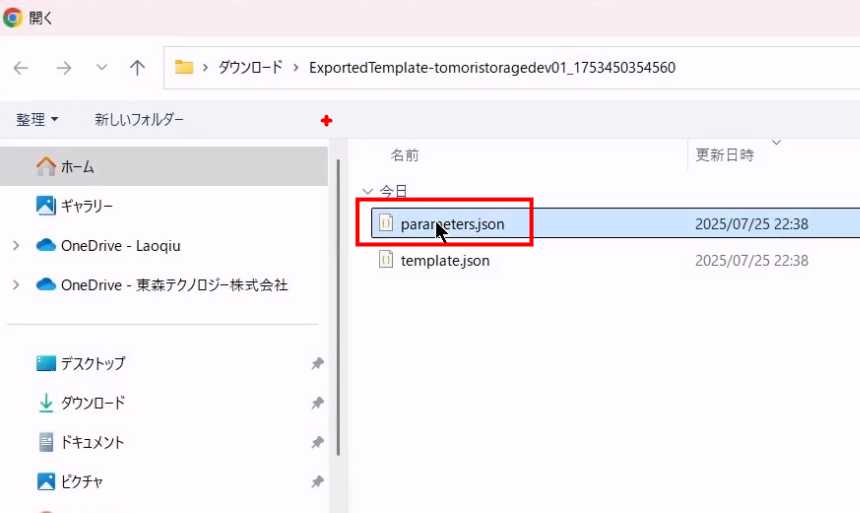Select the template.json file icon
Screen dimensions: 860x513
point(386,260)
